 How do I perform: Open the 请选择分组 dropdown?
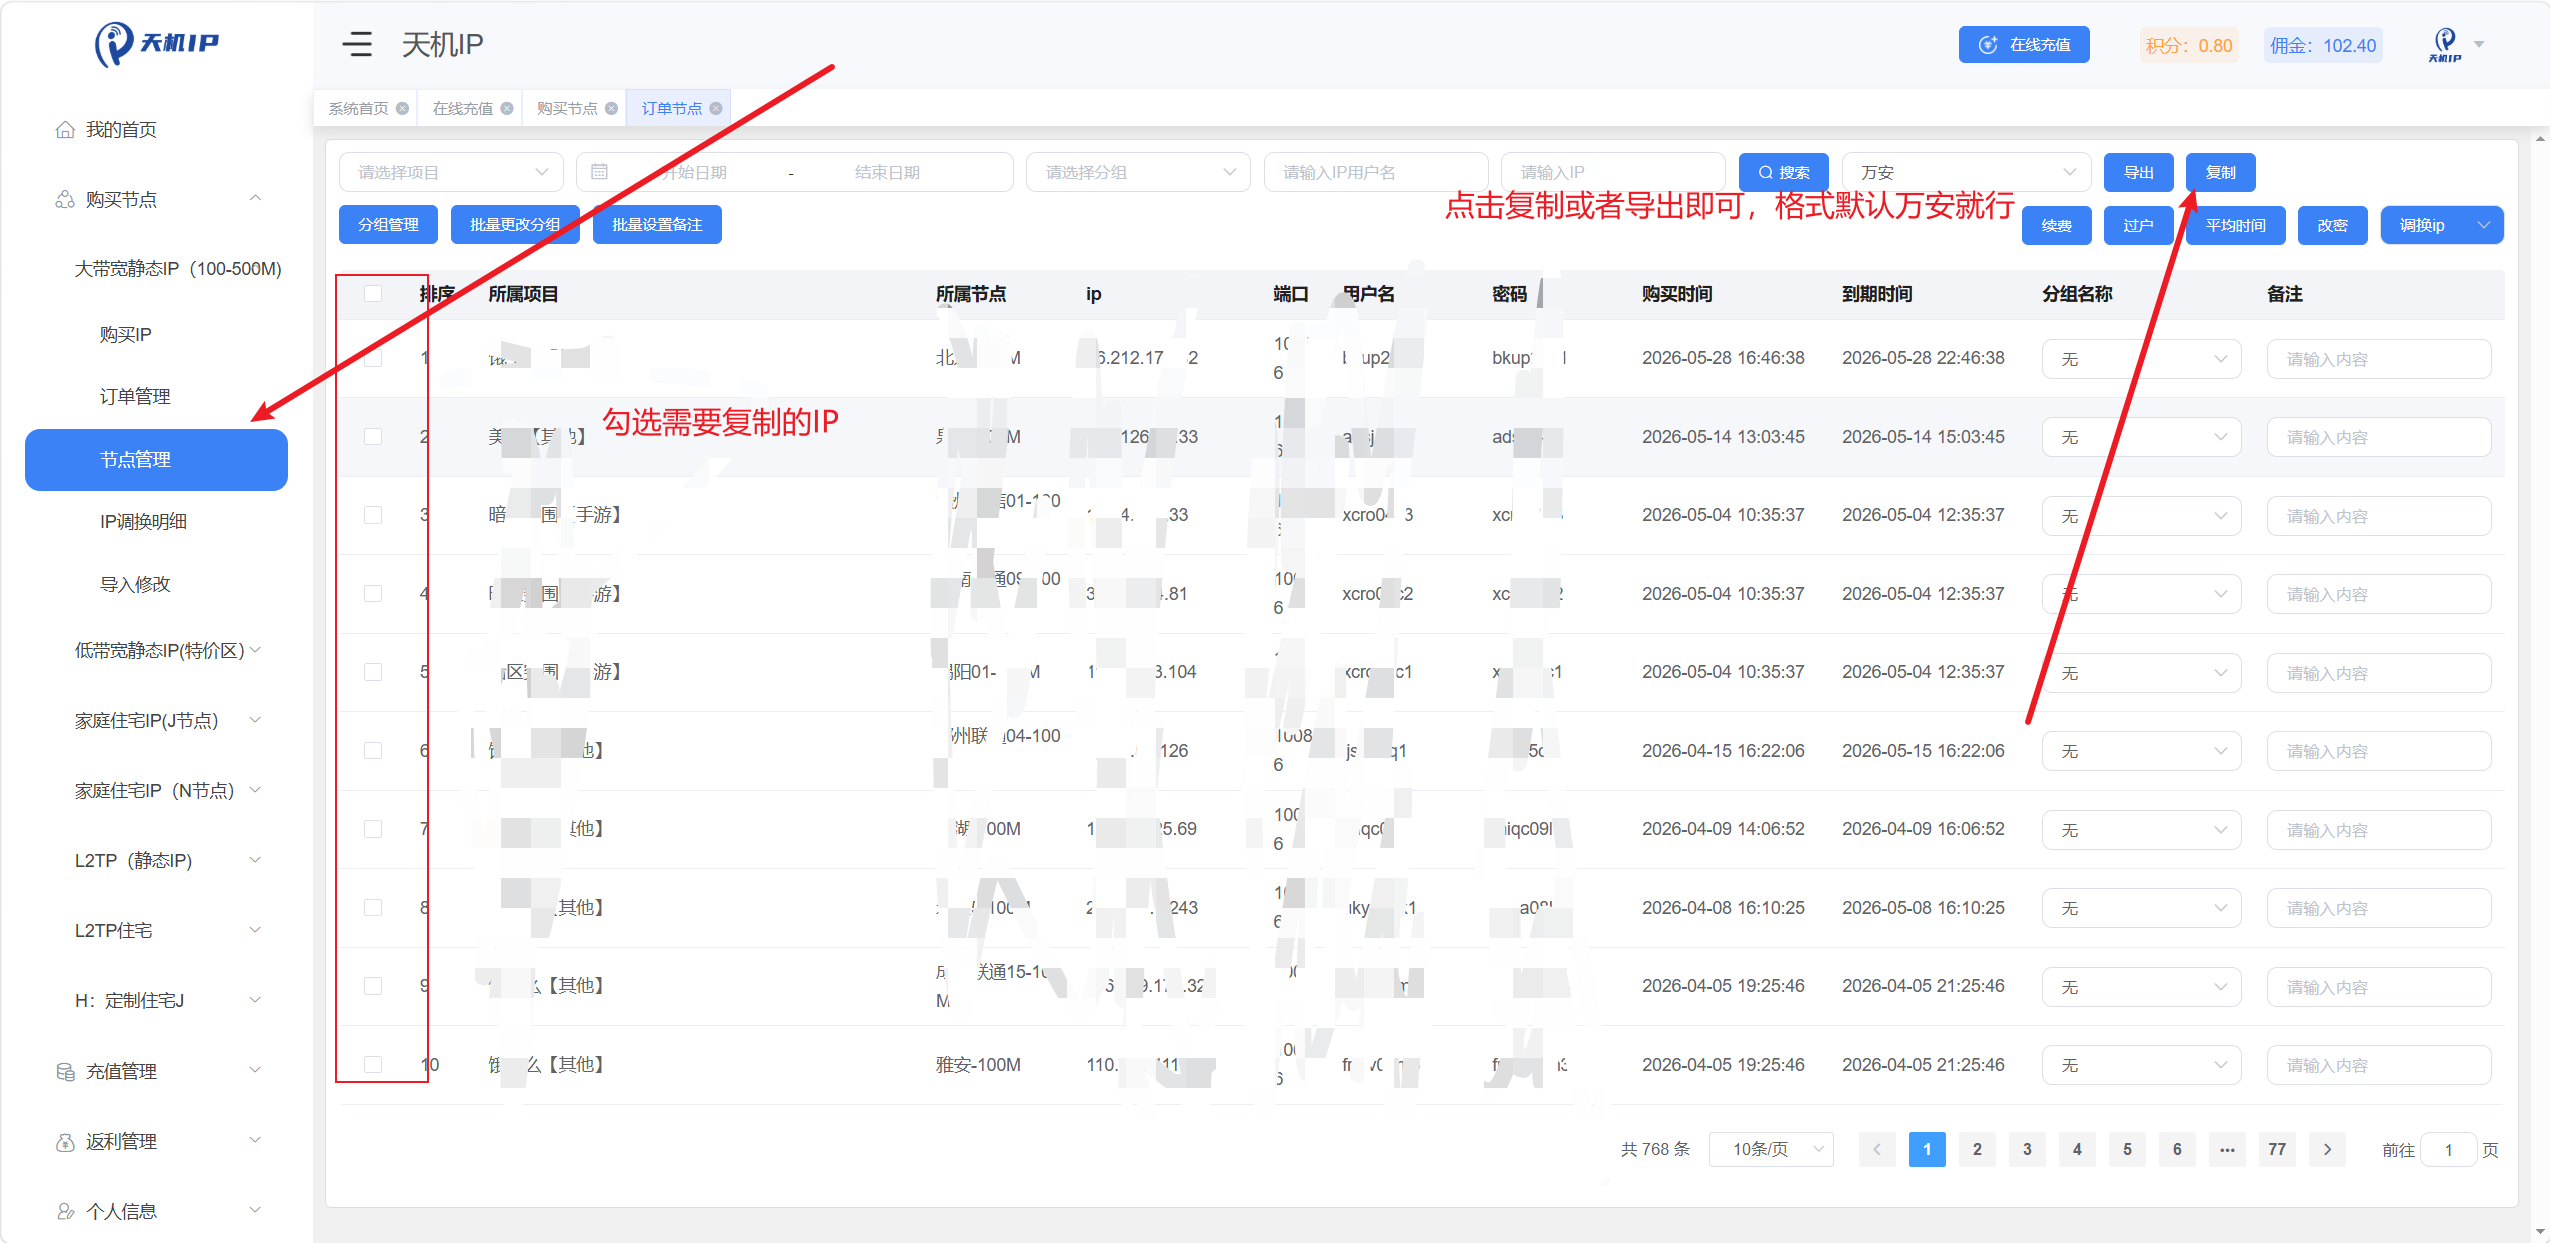click(x=1139, y=172)
